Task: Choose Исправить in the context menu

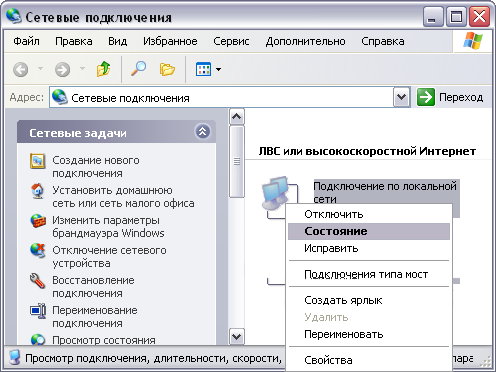Action: 369,248
